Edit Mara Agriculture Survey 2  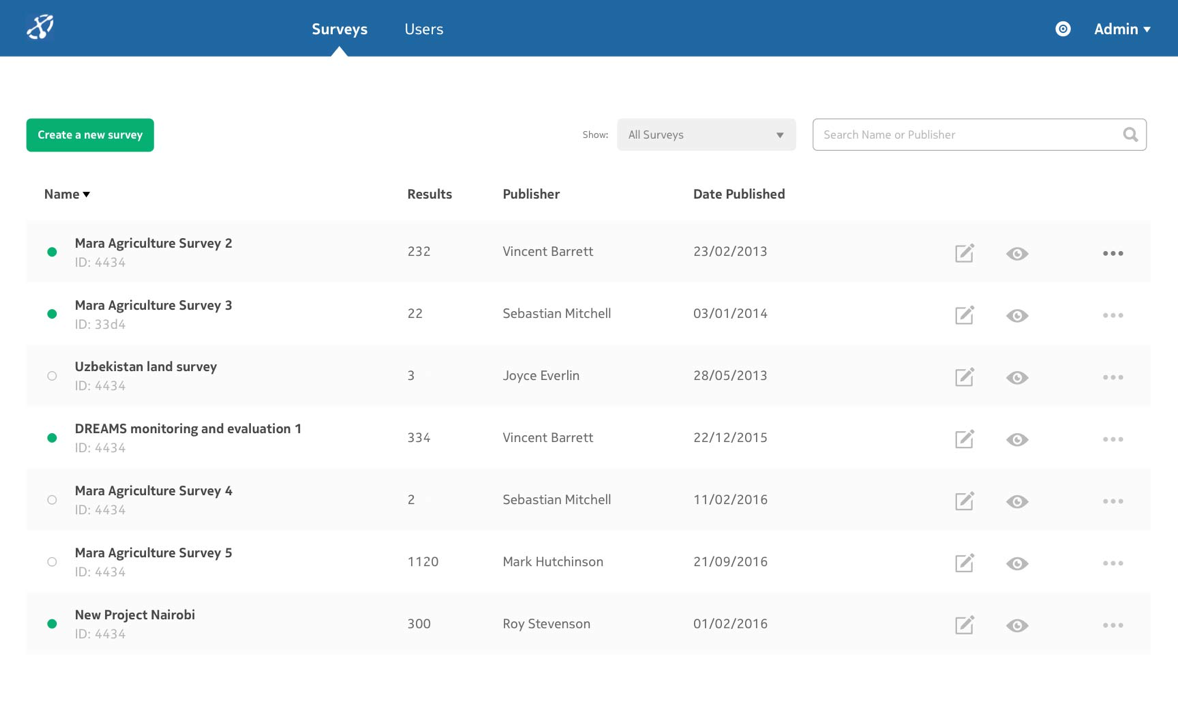click(x=964, y=253)
